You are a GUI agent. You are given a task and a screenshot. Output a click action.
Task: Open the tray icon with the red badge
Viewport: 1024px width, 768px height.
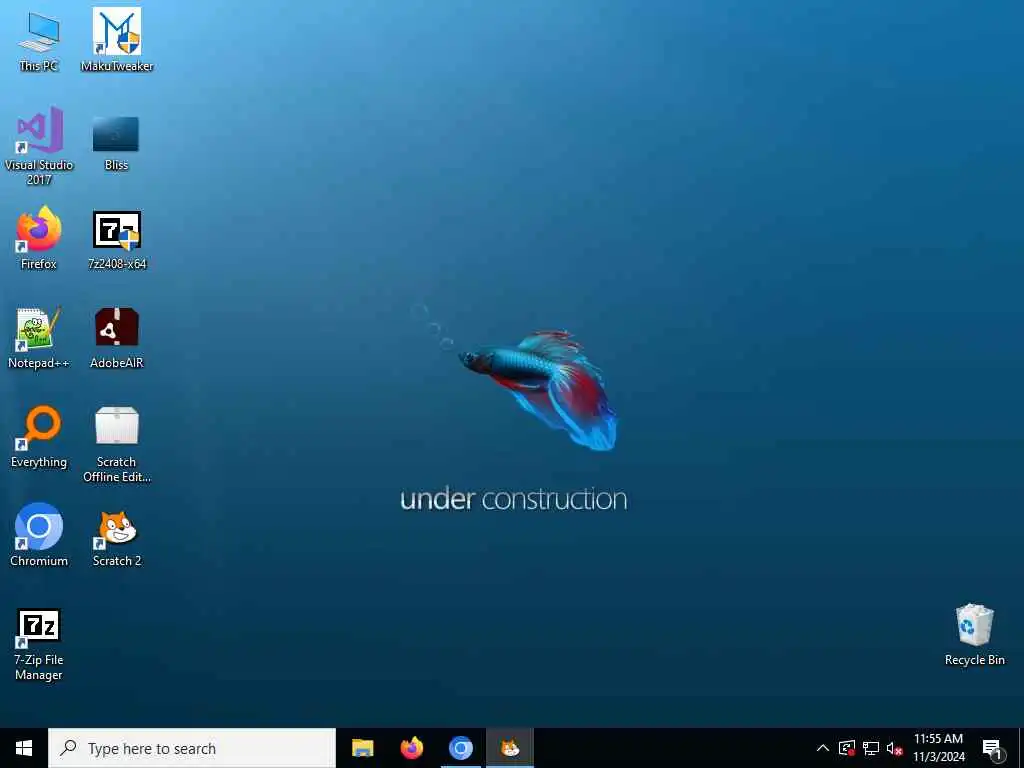pos(847,748)
